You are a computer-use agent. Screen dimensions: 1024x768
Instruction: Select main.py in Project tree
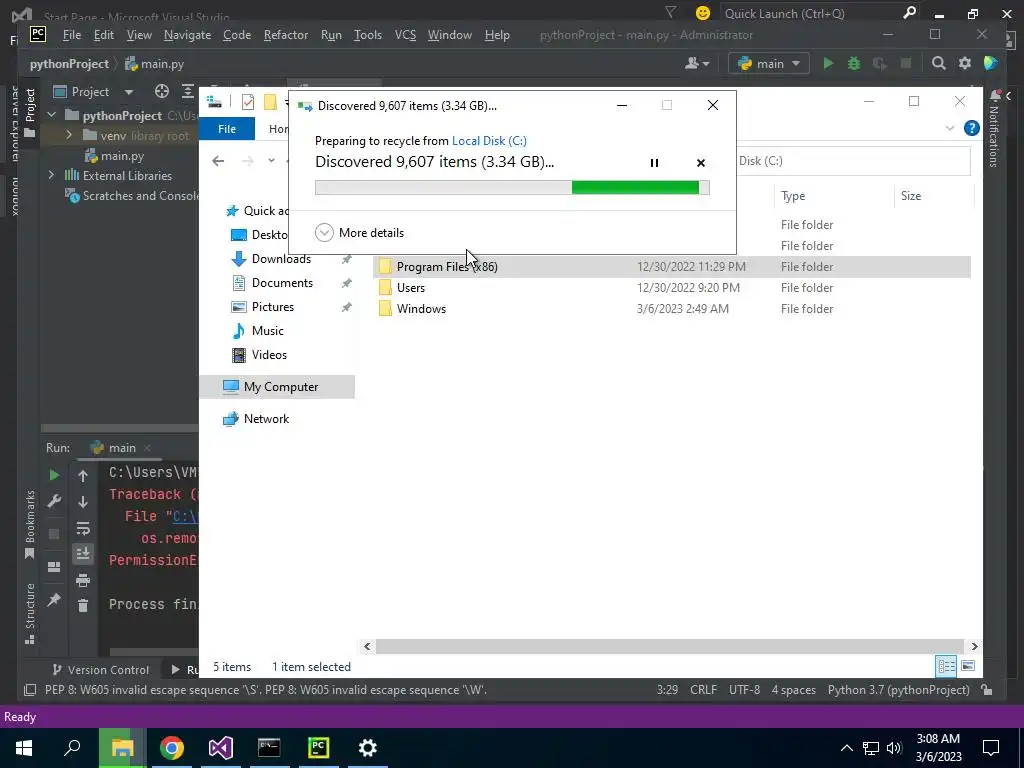pos(115,155)
